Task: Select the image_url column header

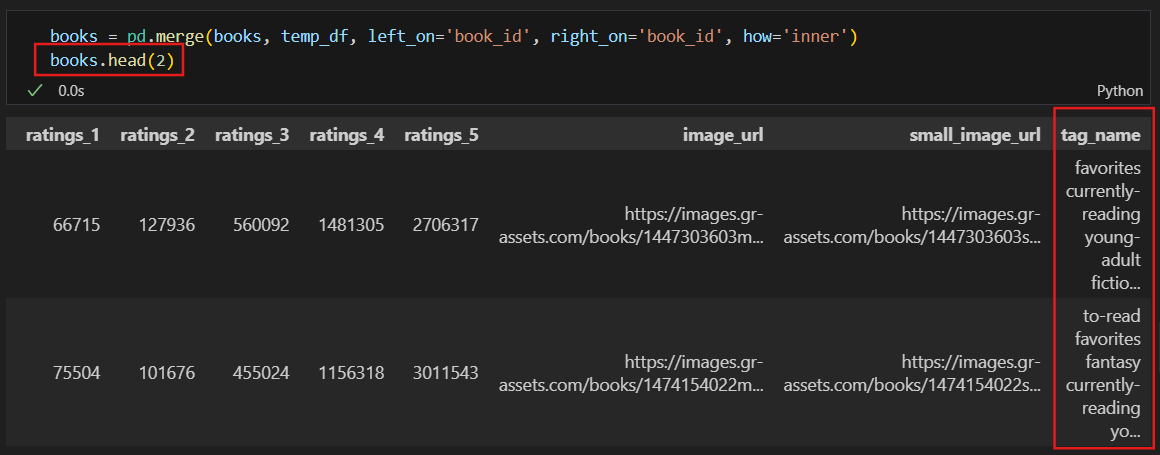Action: point(723,135)
